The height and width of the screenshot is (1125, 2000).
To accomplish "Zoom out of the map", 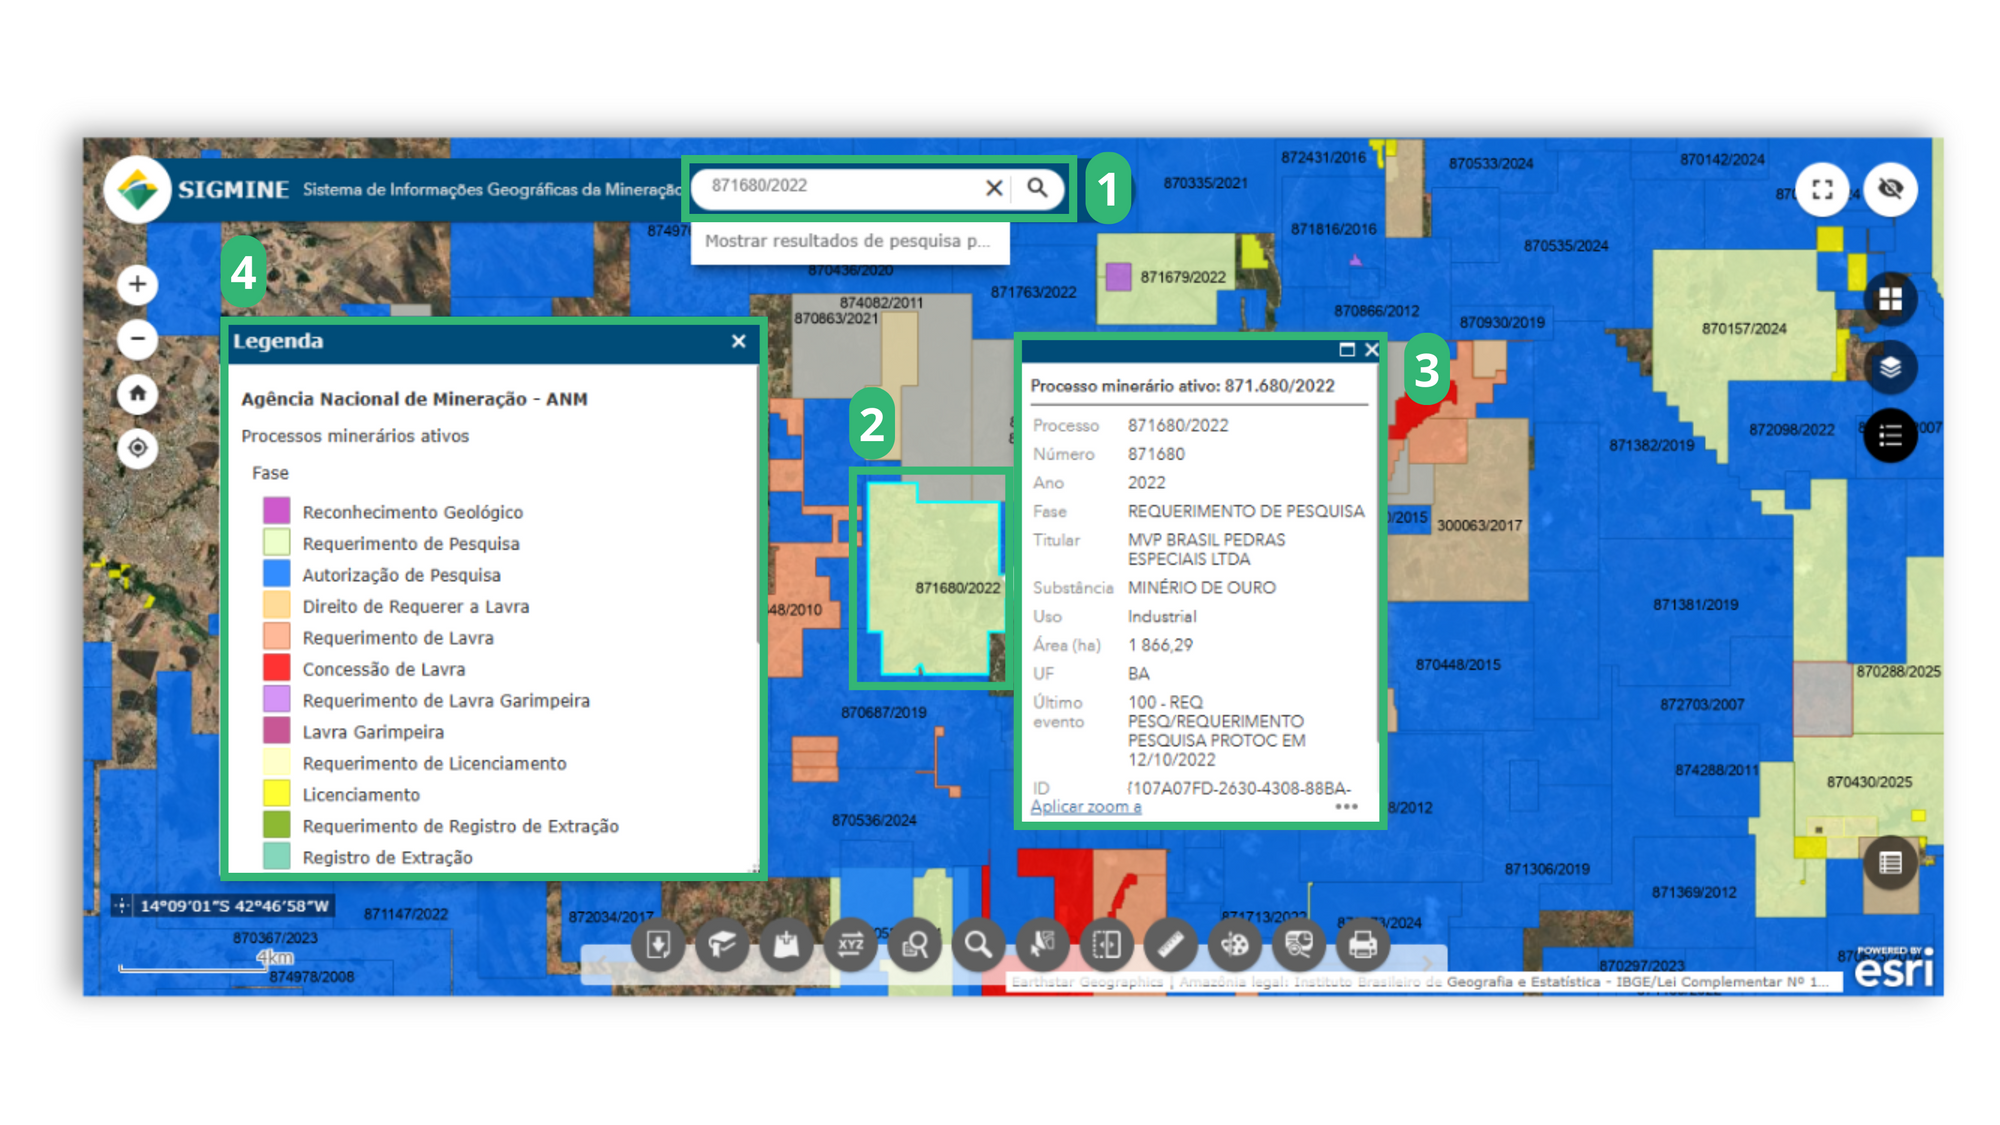I will [x=138, y=339].
